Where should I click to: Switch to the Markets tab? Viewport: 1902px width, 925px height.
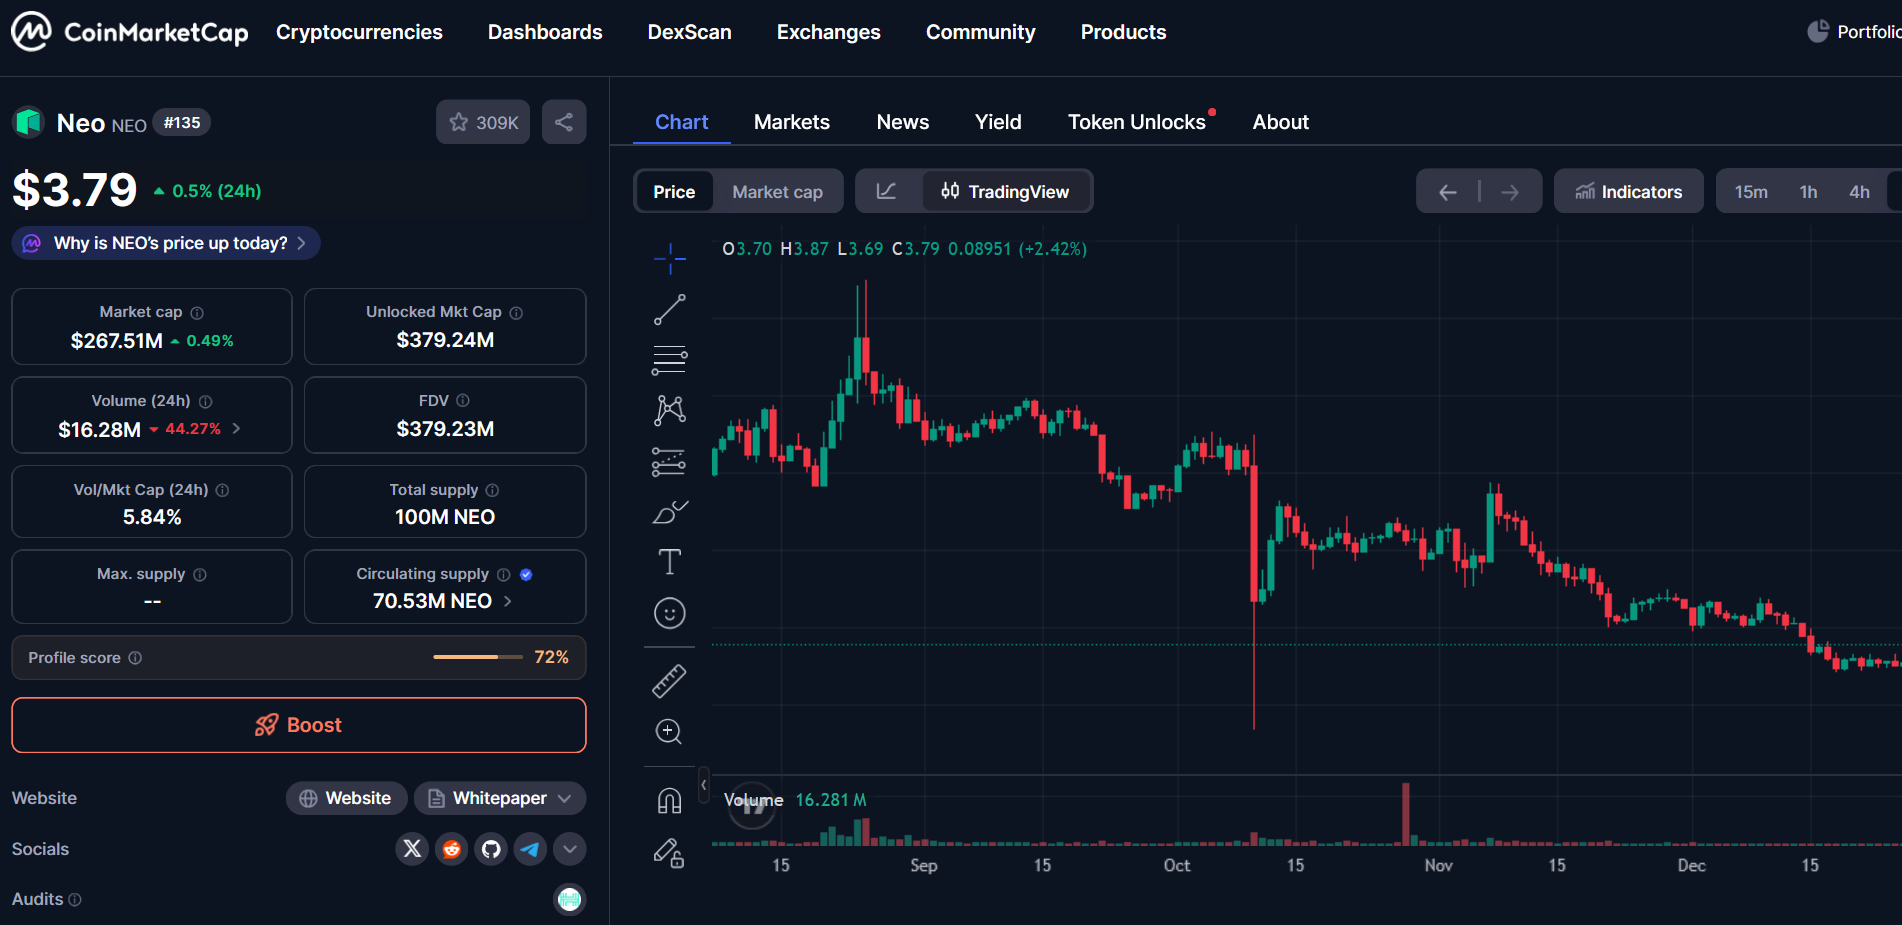(791, 122)
